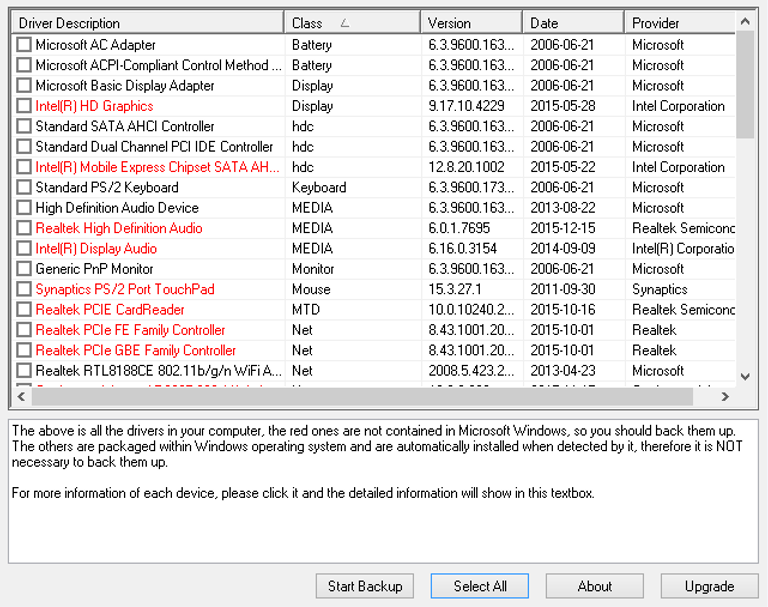Click the date 2011-09-30 cell
This screenshot has width=768, height=607.
pyautogui.click(x=563, y=289)
